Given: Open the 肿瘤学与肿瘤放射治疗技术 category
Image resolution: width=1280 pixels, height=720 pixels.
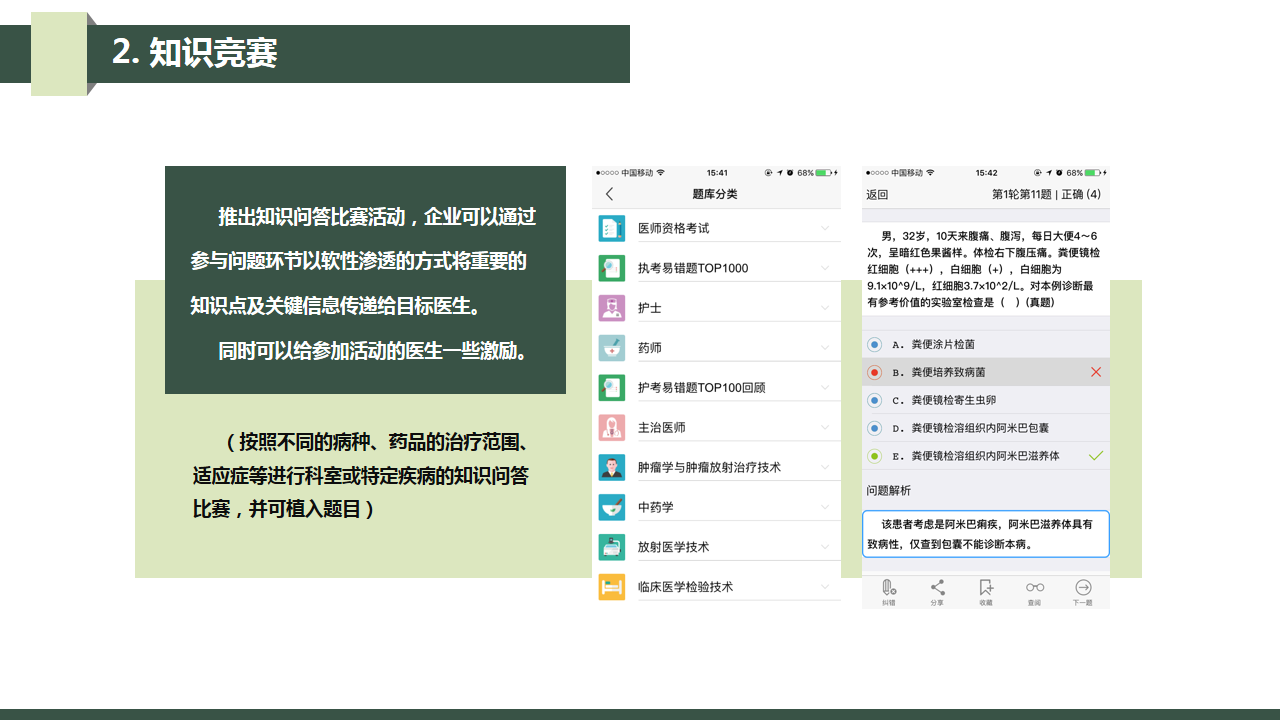Looking at the screenshot, I should click(x=709, y=467).
